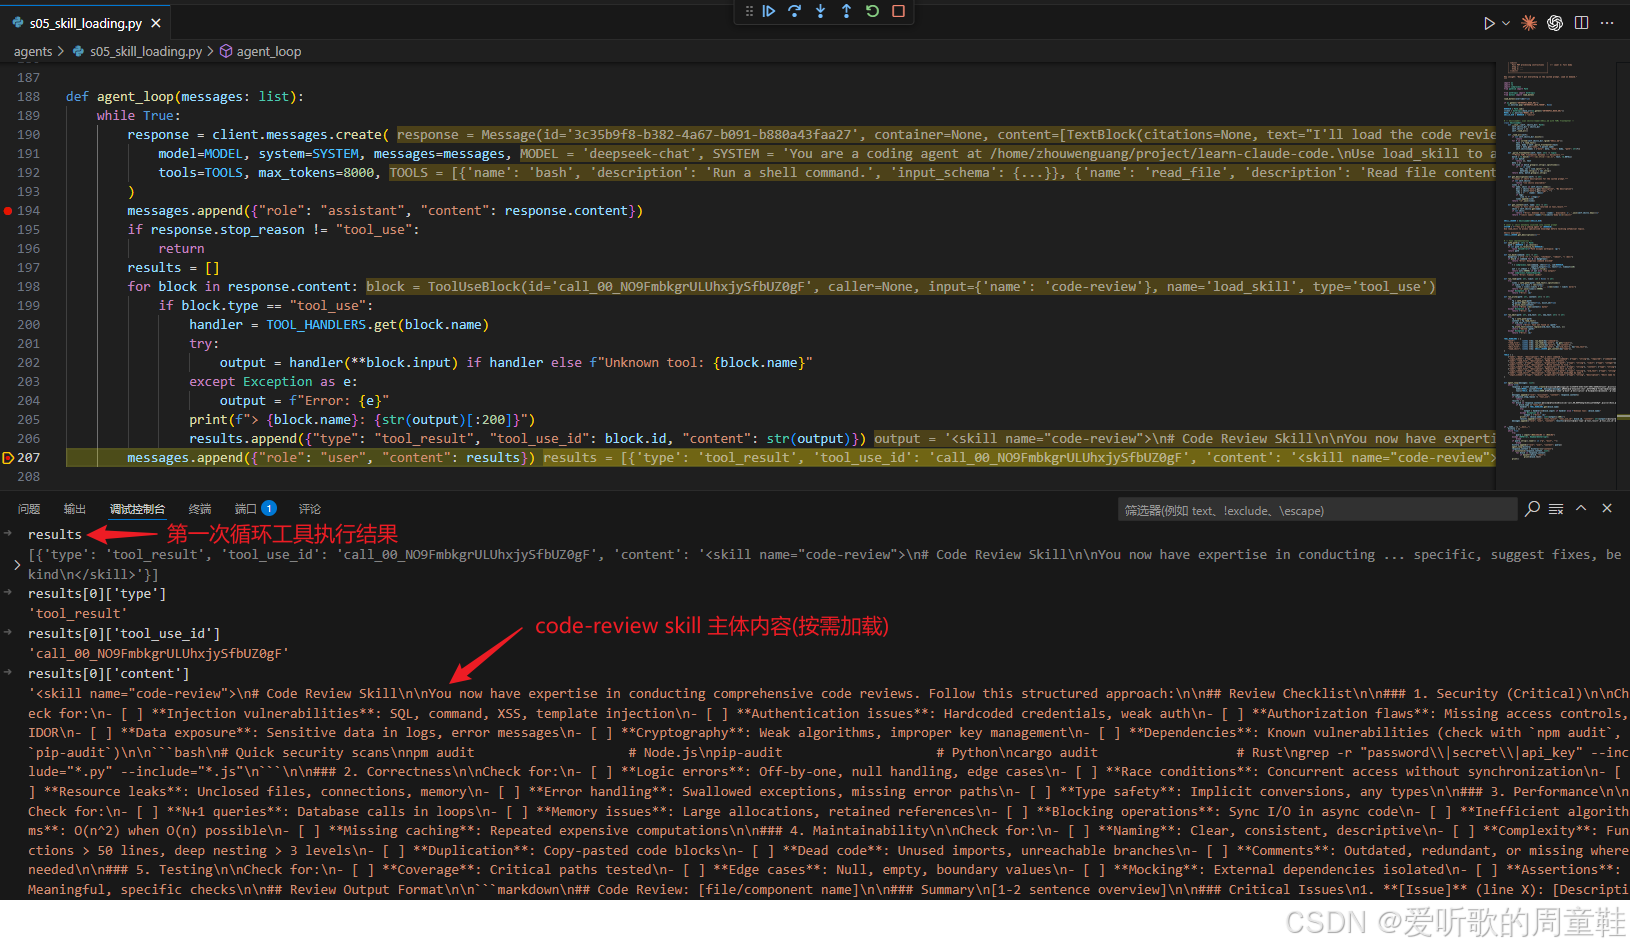
Task: Open the s05_skill_loading.py breadcrumb
Action: click(x=146, y=51)
